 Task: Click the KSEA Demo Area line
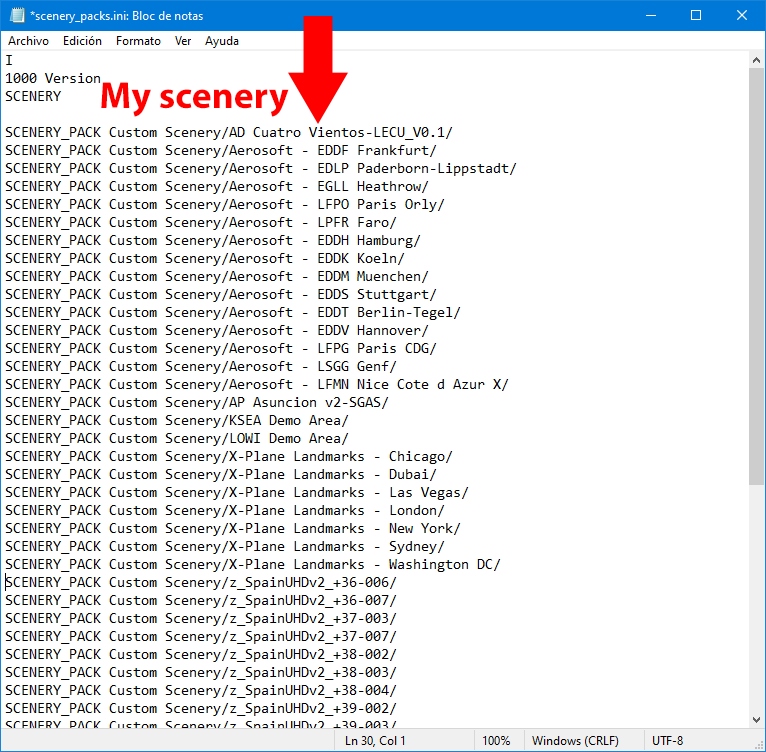pyautogui.click(x=177, y=421)
